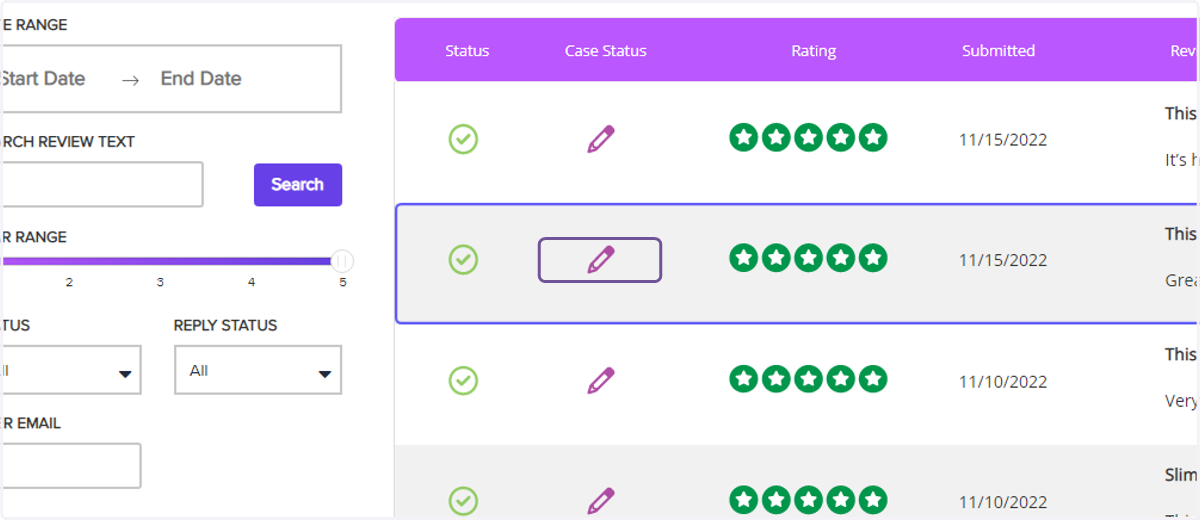This screenshot has height=520, width=1200.
Task: Click five-star rating in highlighted row
Action: point(808,258)
